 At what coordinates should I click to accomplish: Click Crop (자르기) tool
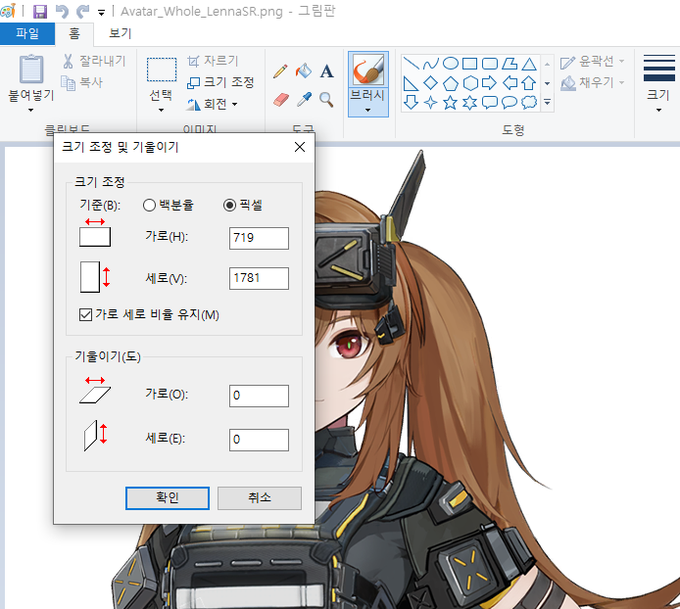(x=213, y=61)
